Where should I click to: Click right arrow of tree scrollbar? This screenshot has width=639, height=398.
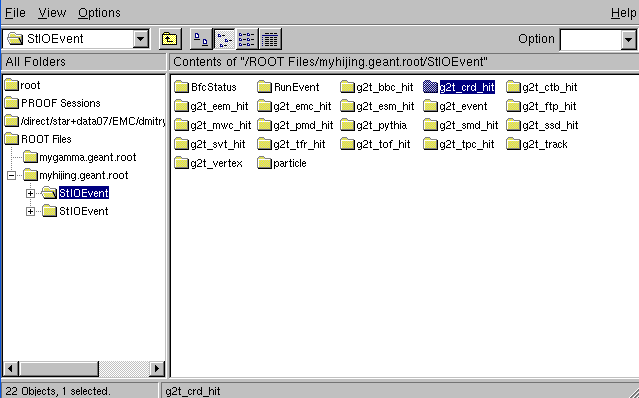pyautogui.click(x=156, y=369)
